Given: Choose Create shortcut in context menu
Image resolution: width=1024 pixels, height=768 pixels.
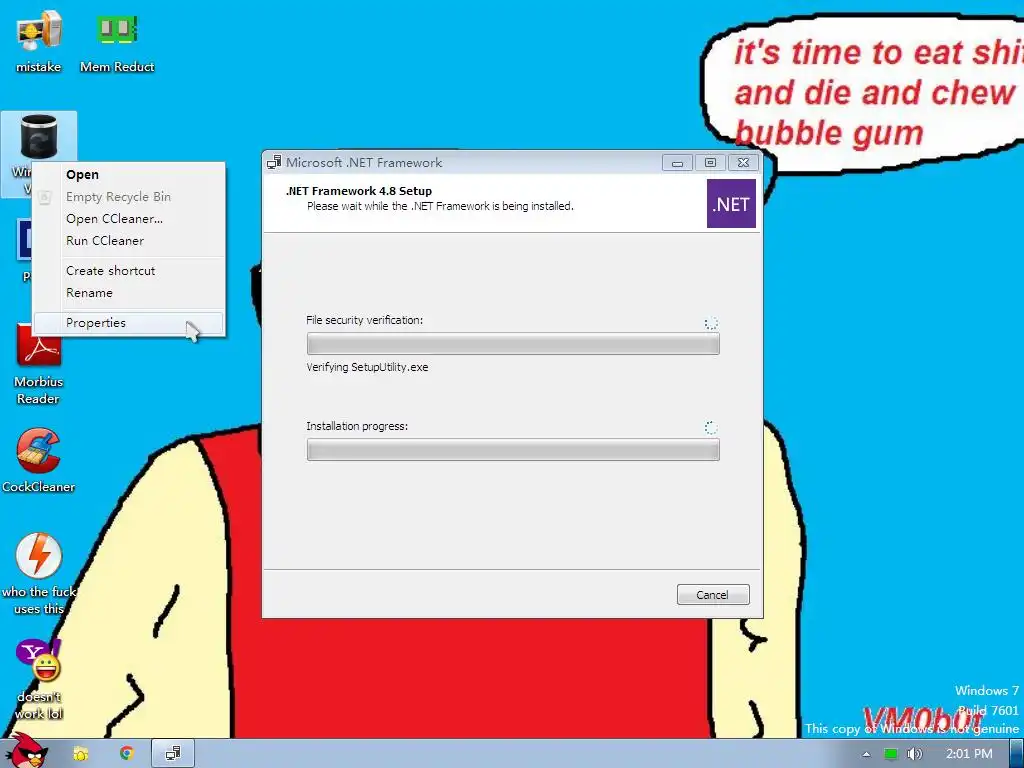Looking at the screenshot, I should [x=129, y=270].
